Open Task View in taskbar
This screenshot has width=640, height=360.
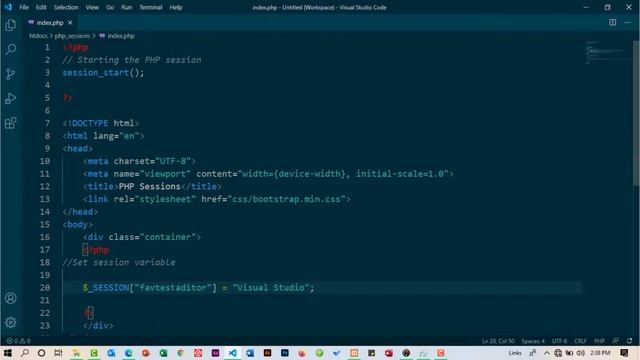click(x=58, y=353)
